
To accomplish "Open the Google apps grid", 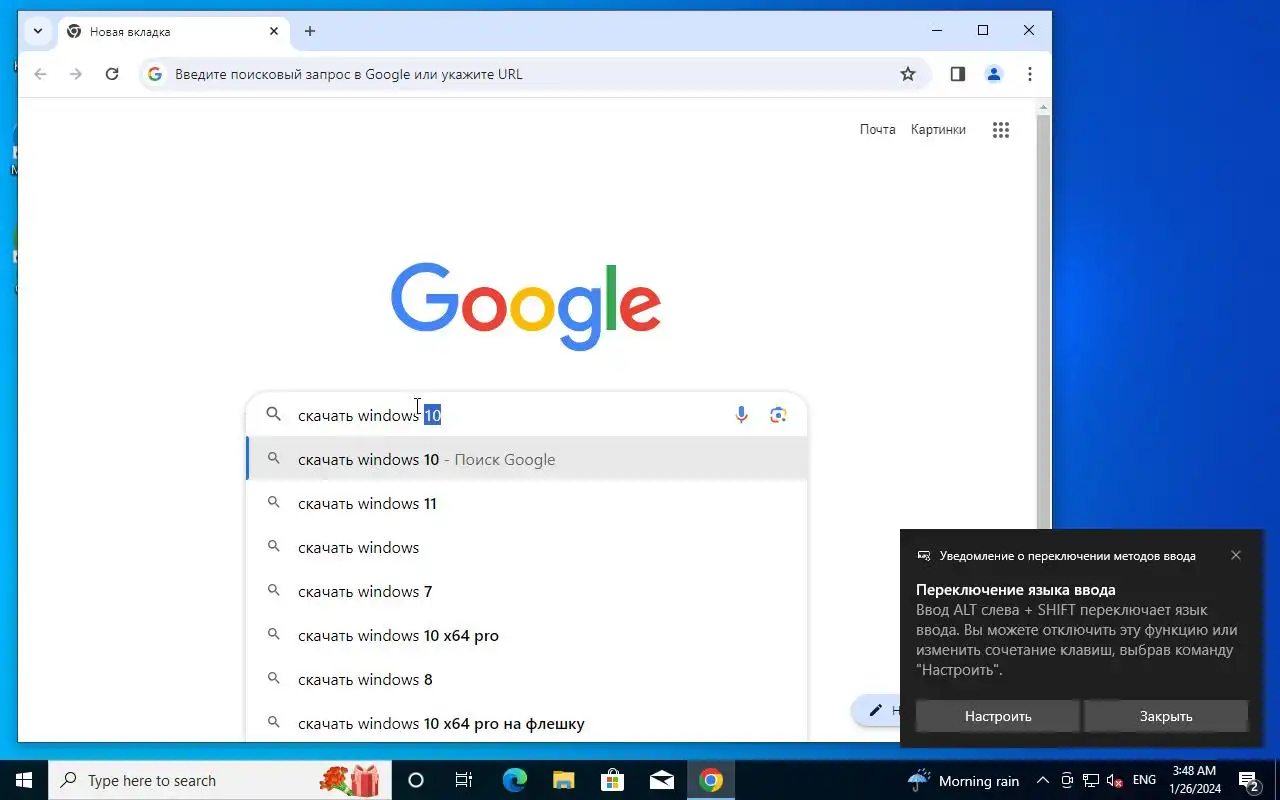I will [1001, 130].
